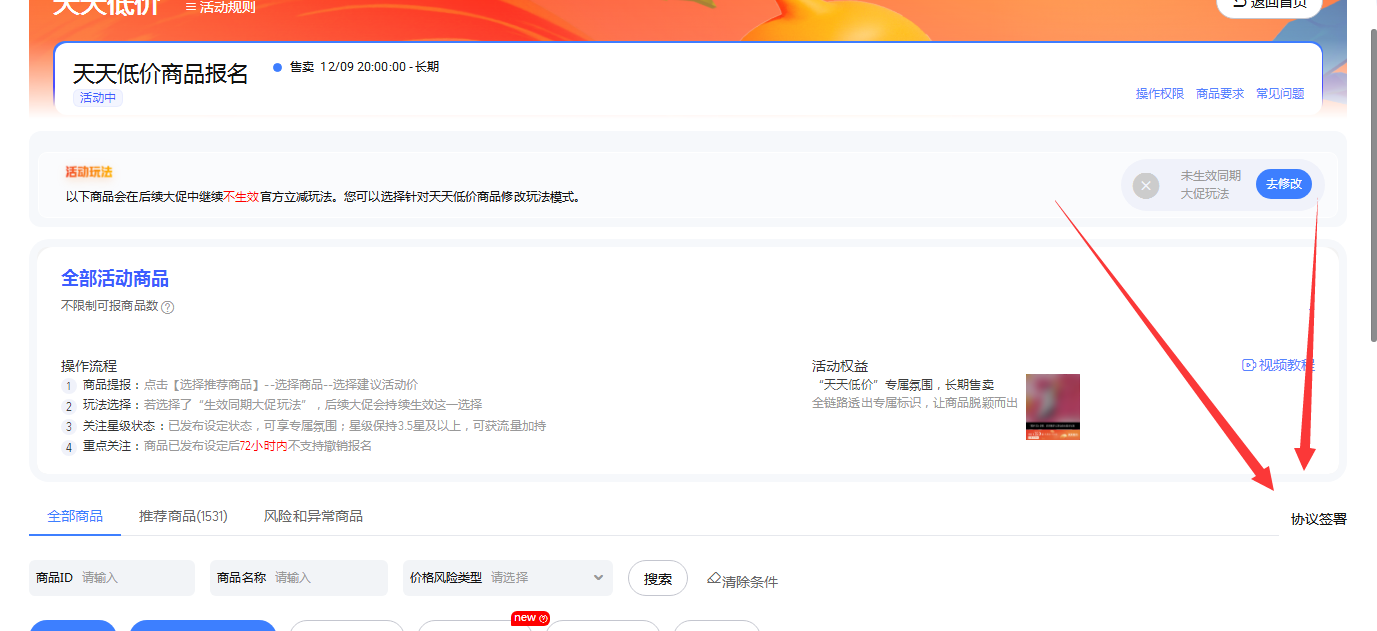Image resolution: width=1377 pixels, height=631 pixels.
Task: Click the red new badge above the buttons
Action: (x=530, y=618)
